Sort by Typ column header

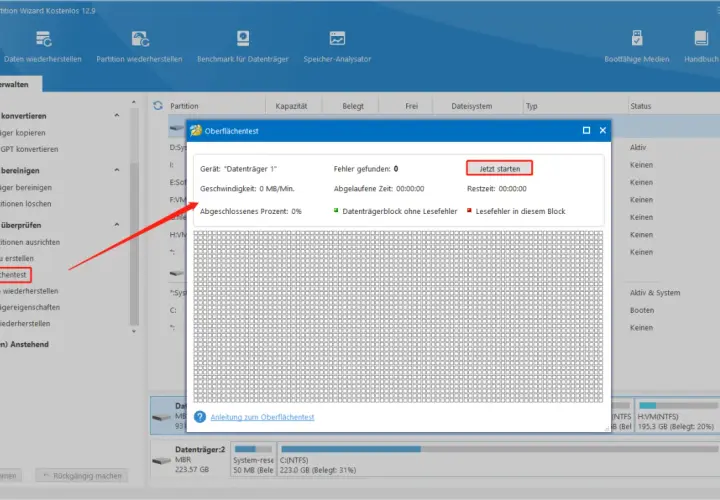pyautogui.click(x=531, y=106)
